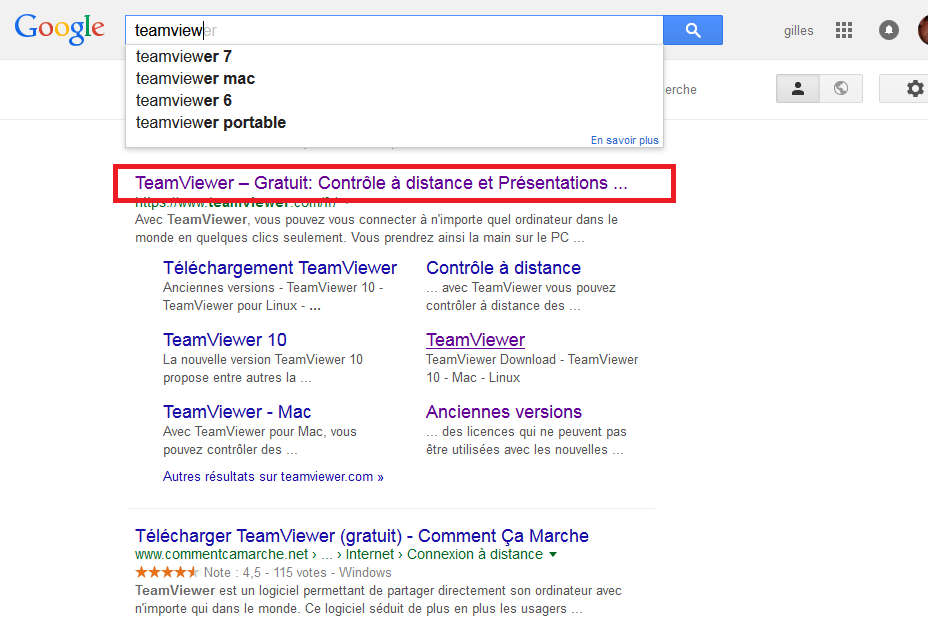Open the profile avatar picture
The width and height of the screenshot is (928, 627).
pyautogui.click(x=923, y=30)
